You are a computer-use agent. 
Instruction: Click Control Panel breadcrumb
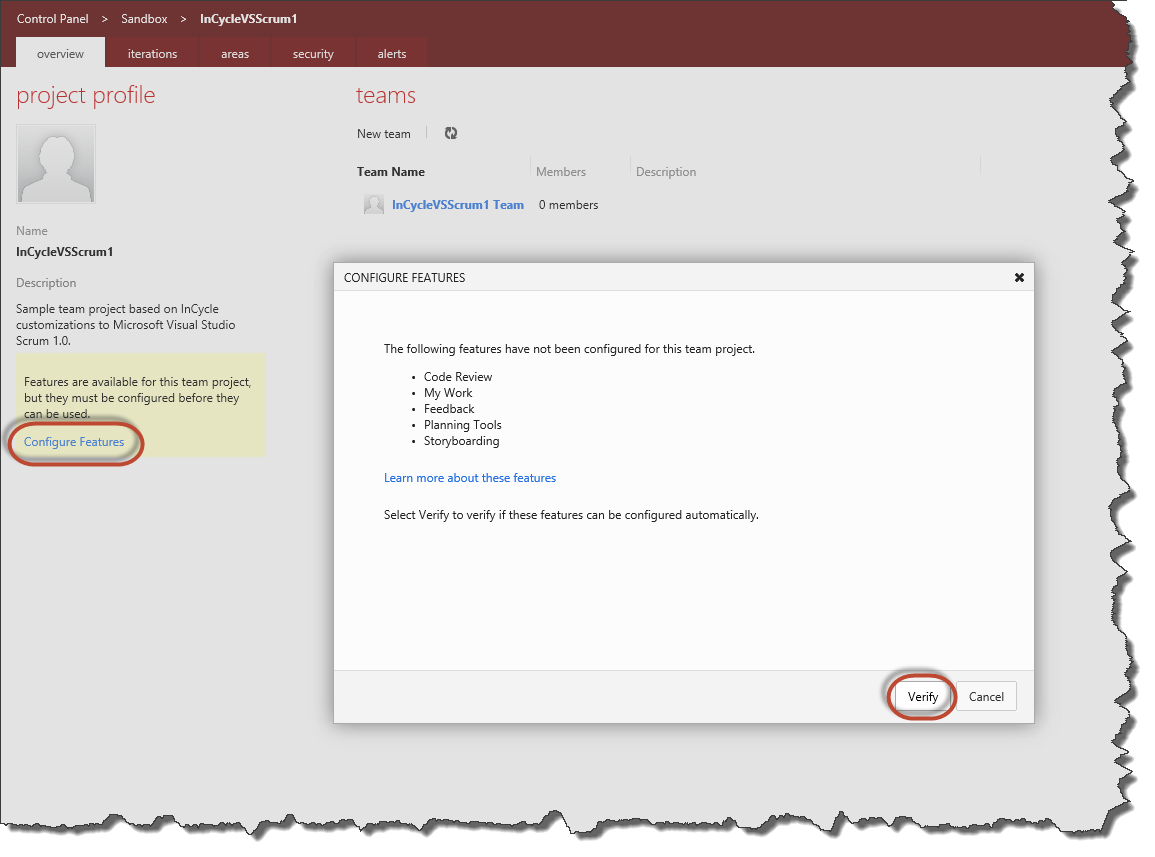52,18
